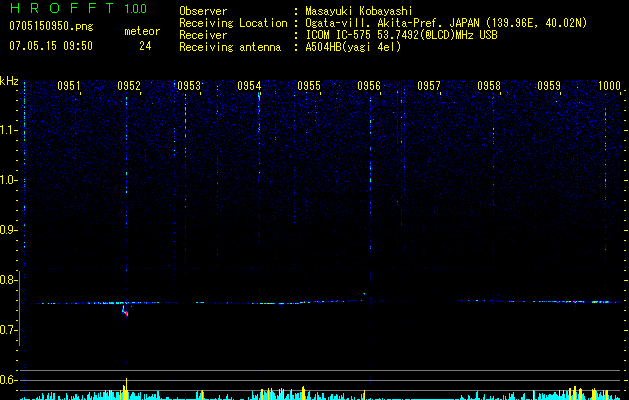Viewport: 629px width, 400px height.
Task: Click the 0951 time marker
Action: [69, 85]
